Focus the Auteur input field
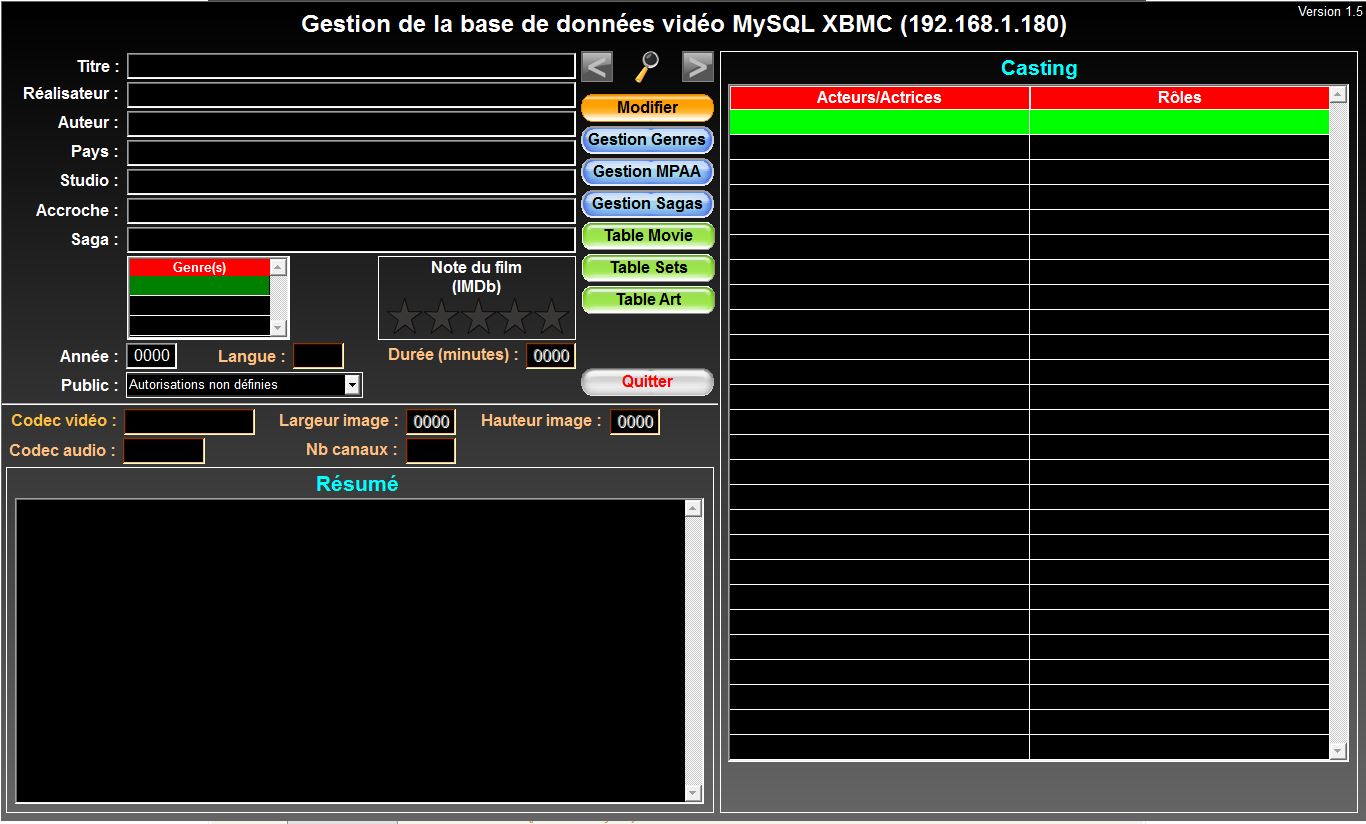The width and height of the screenshot is (1366, 824). pos(351,124)
